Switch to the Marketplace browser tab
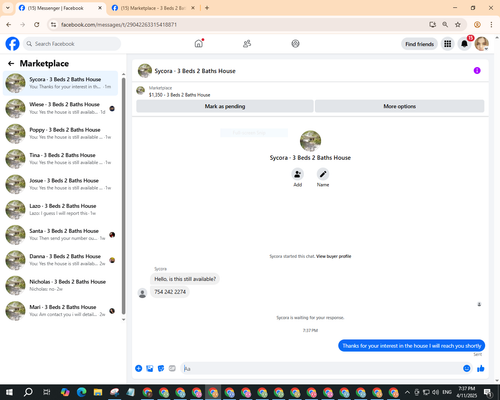This screenshot has width=500, height=400. click(x=153, y=8)
